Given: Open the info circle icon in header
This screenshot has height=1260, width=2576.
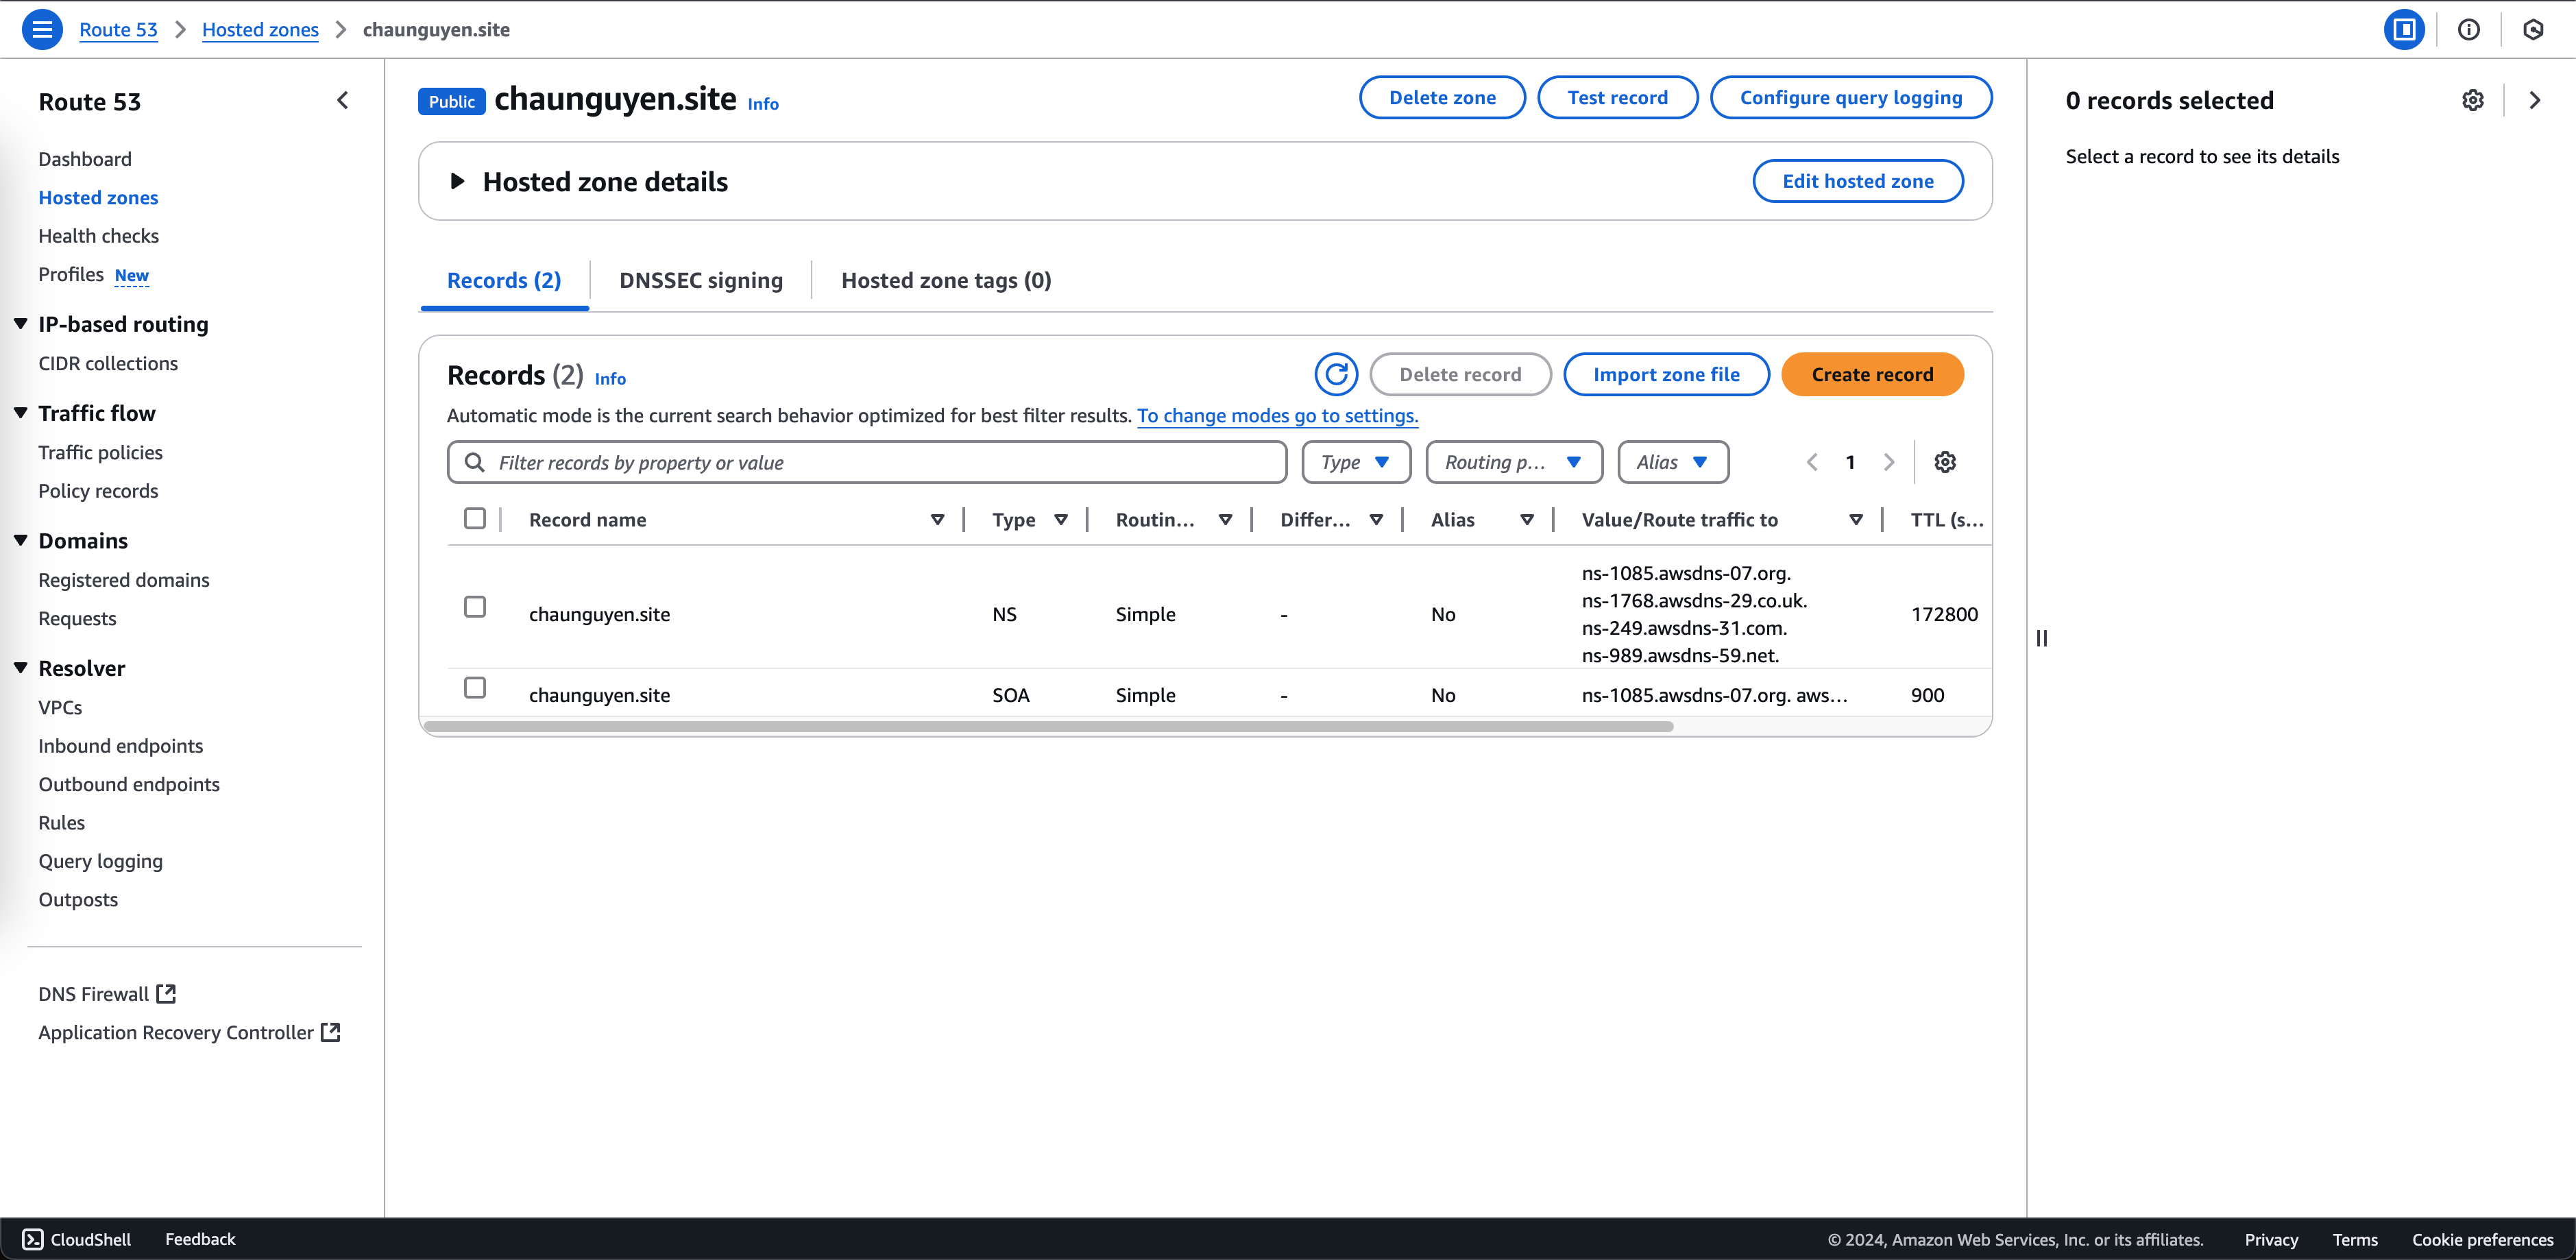Looking at the screenshot, I should point(2468,29).
